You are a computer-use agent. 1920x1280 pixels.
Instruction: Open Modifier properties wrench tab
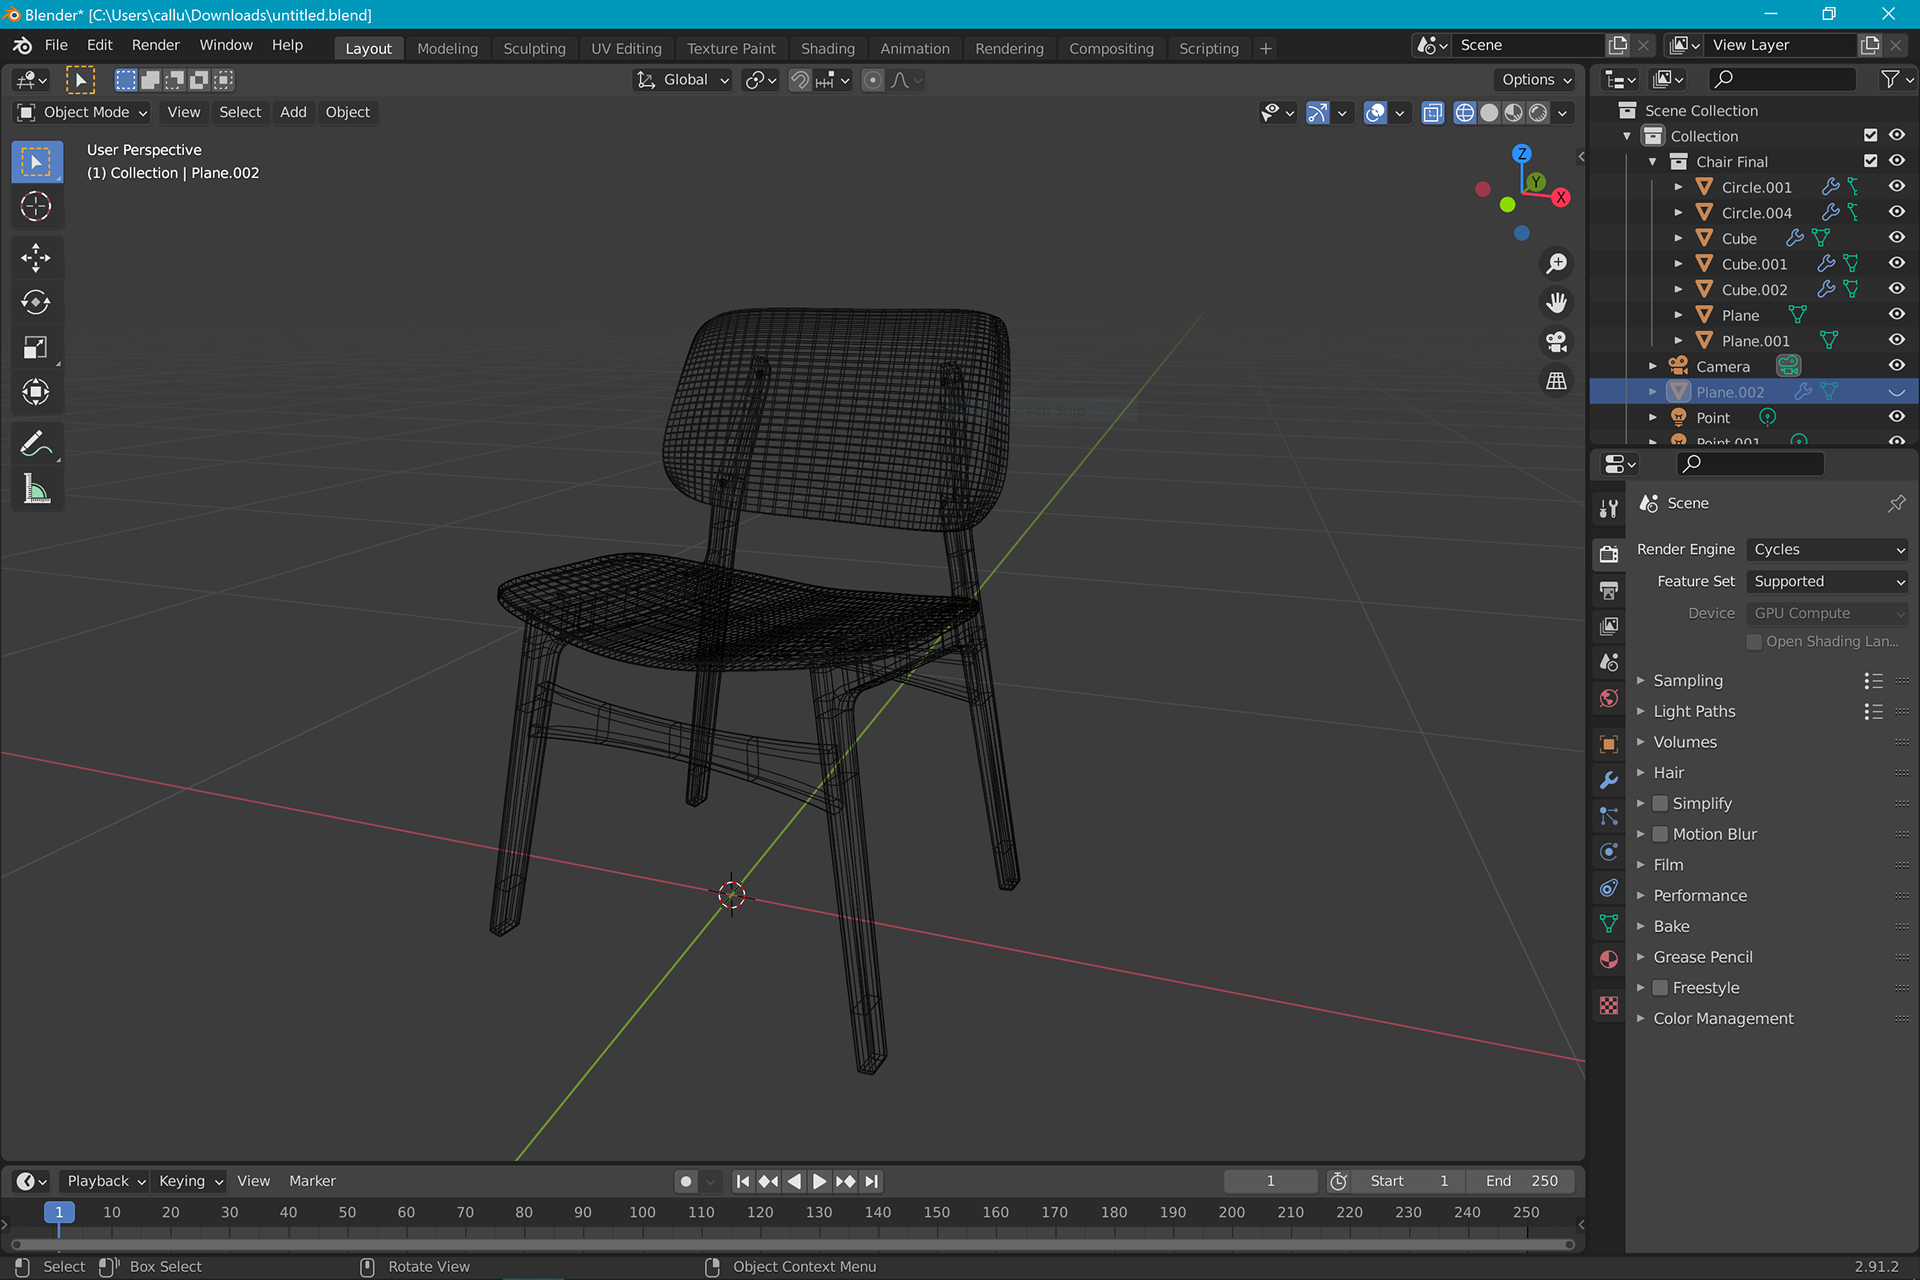tap(1608, 780)
